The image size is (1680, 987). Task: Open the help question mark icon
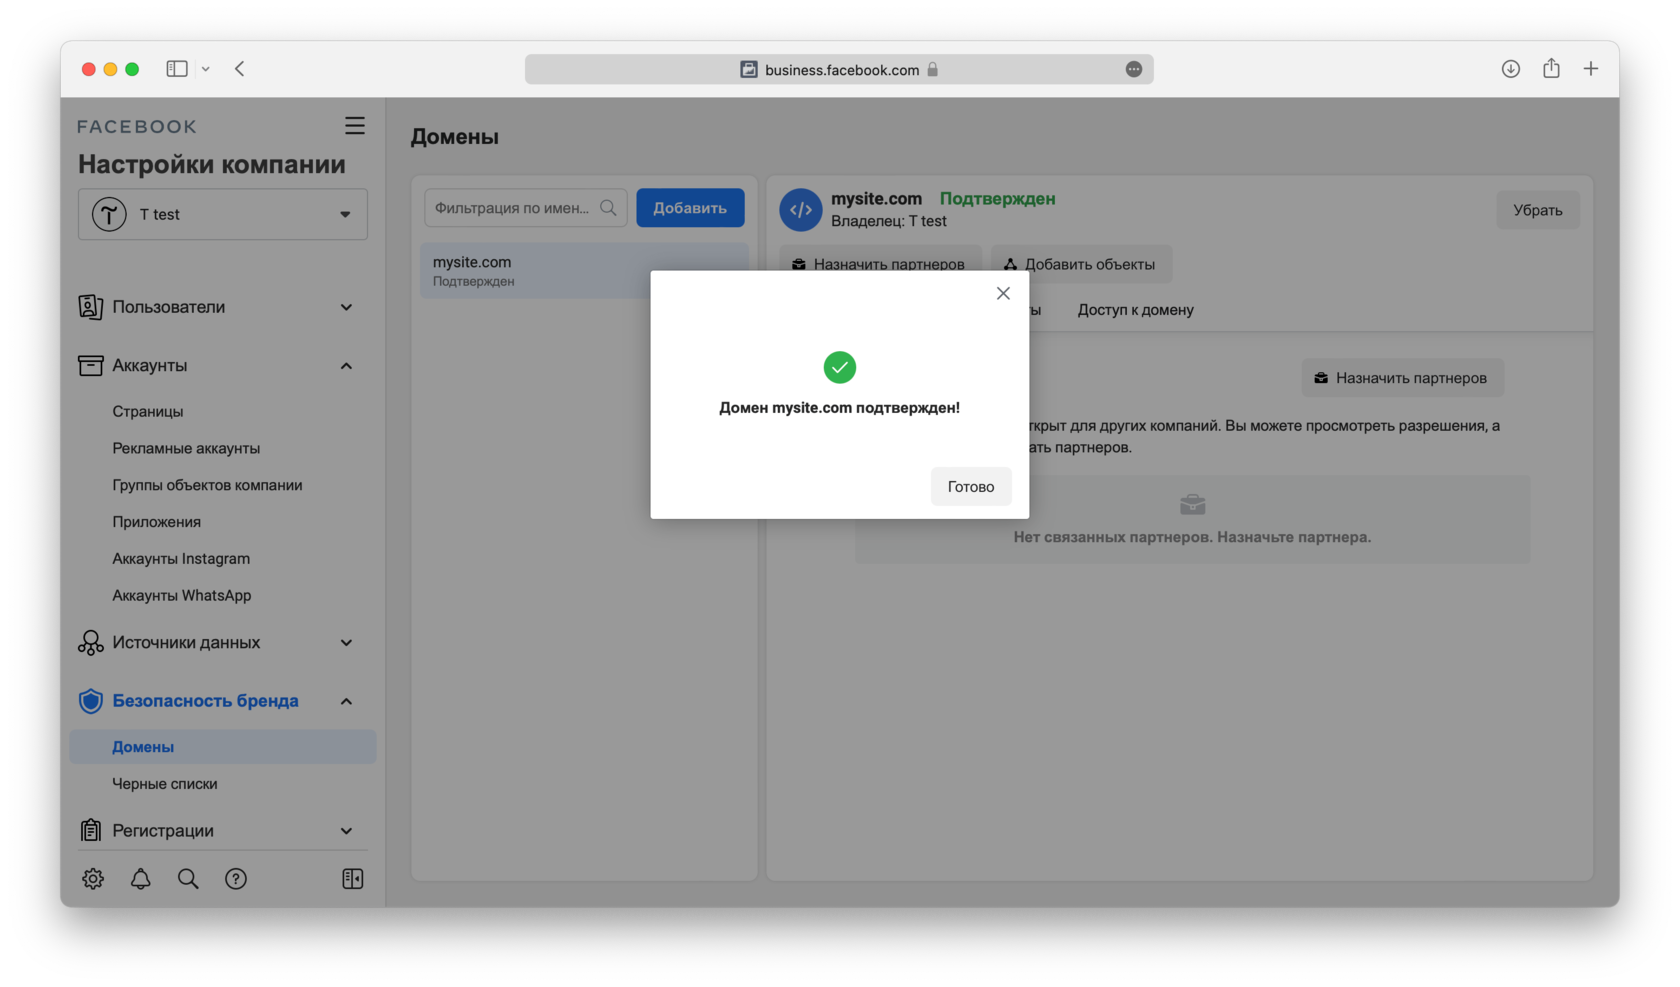(x=236, y=879)
